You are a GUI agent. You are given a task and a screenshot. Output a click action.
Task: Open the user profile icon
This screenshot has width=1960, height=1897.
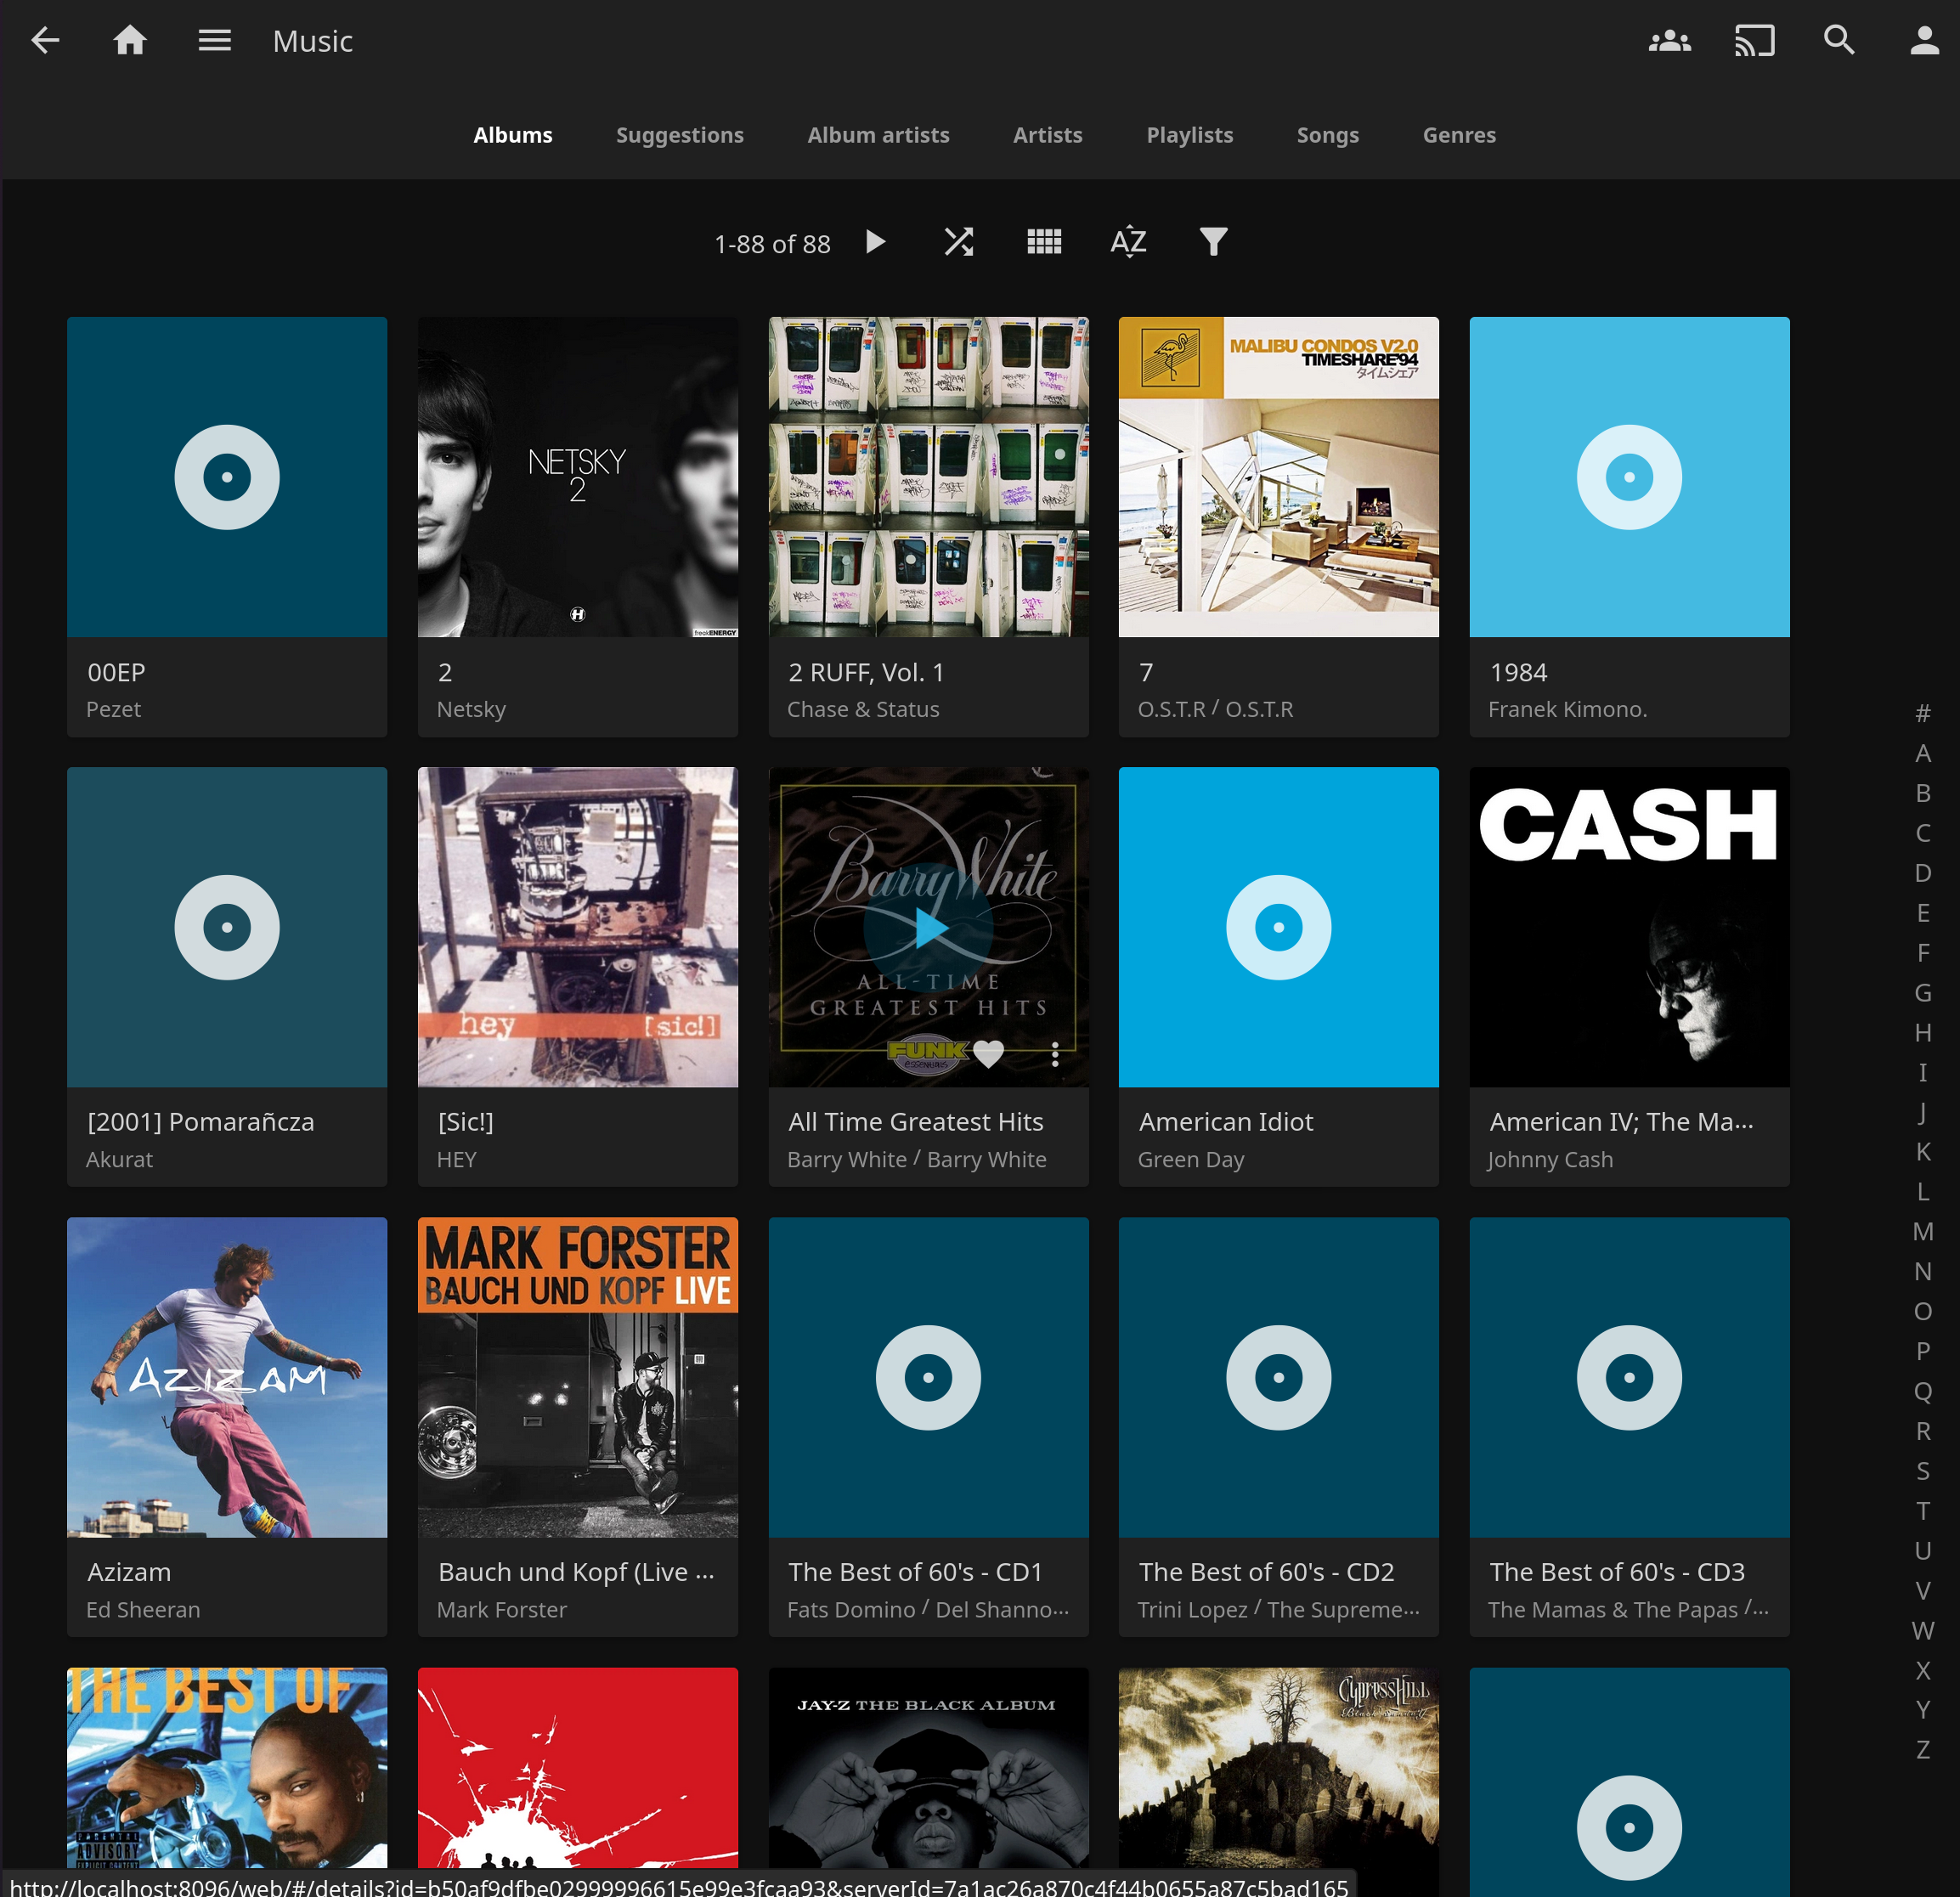[1924, 41]
